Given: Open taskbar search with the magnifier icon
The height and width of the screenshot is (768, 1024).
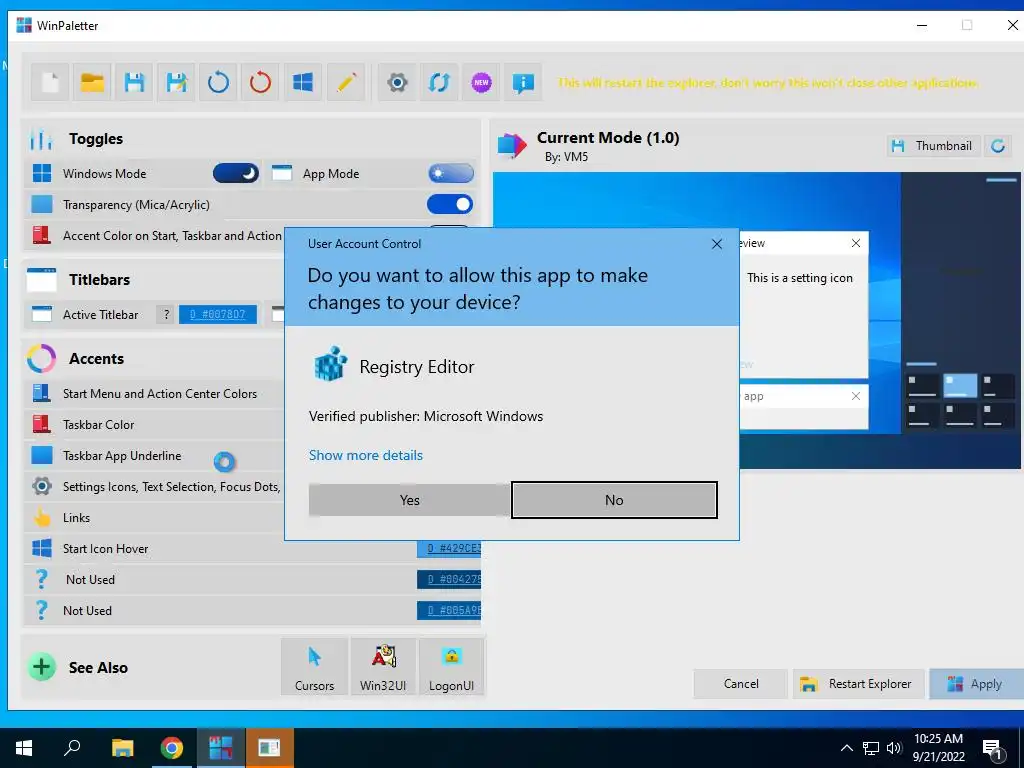Looking at the screenshot, I should [x=72, y=747].
